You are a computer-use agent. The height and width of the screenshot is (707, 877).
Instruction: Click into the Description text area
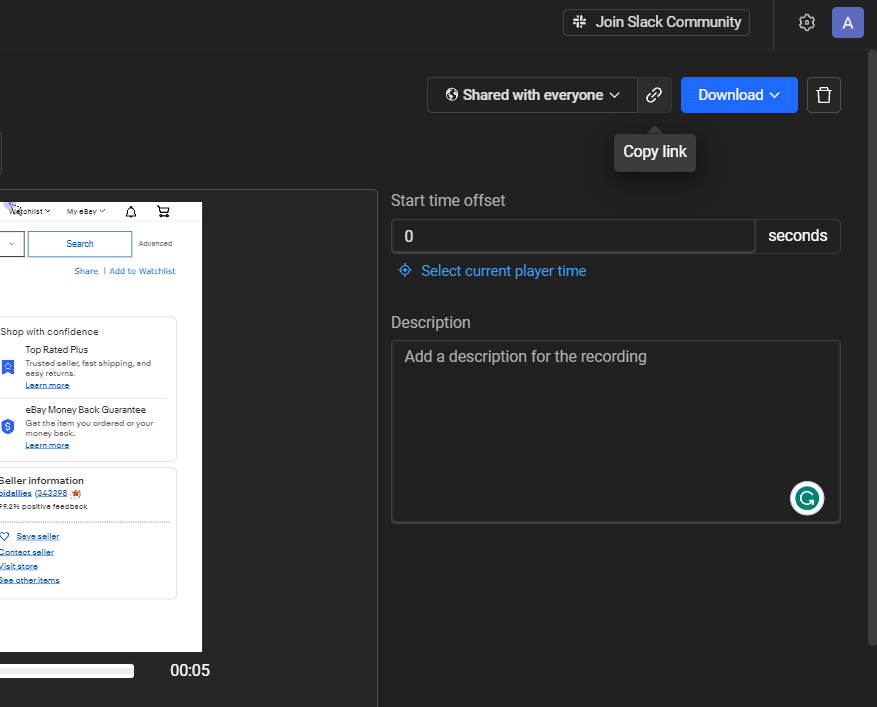[615, 432]
